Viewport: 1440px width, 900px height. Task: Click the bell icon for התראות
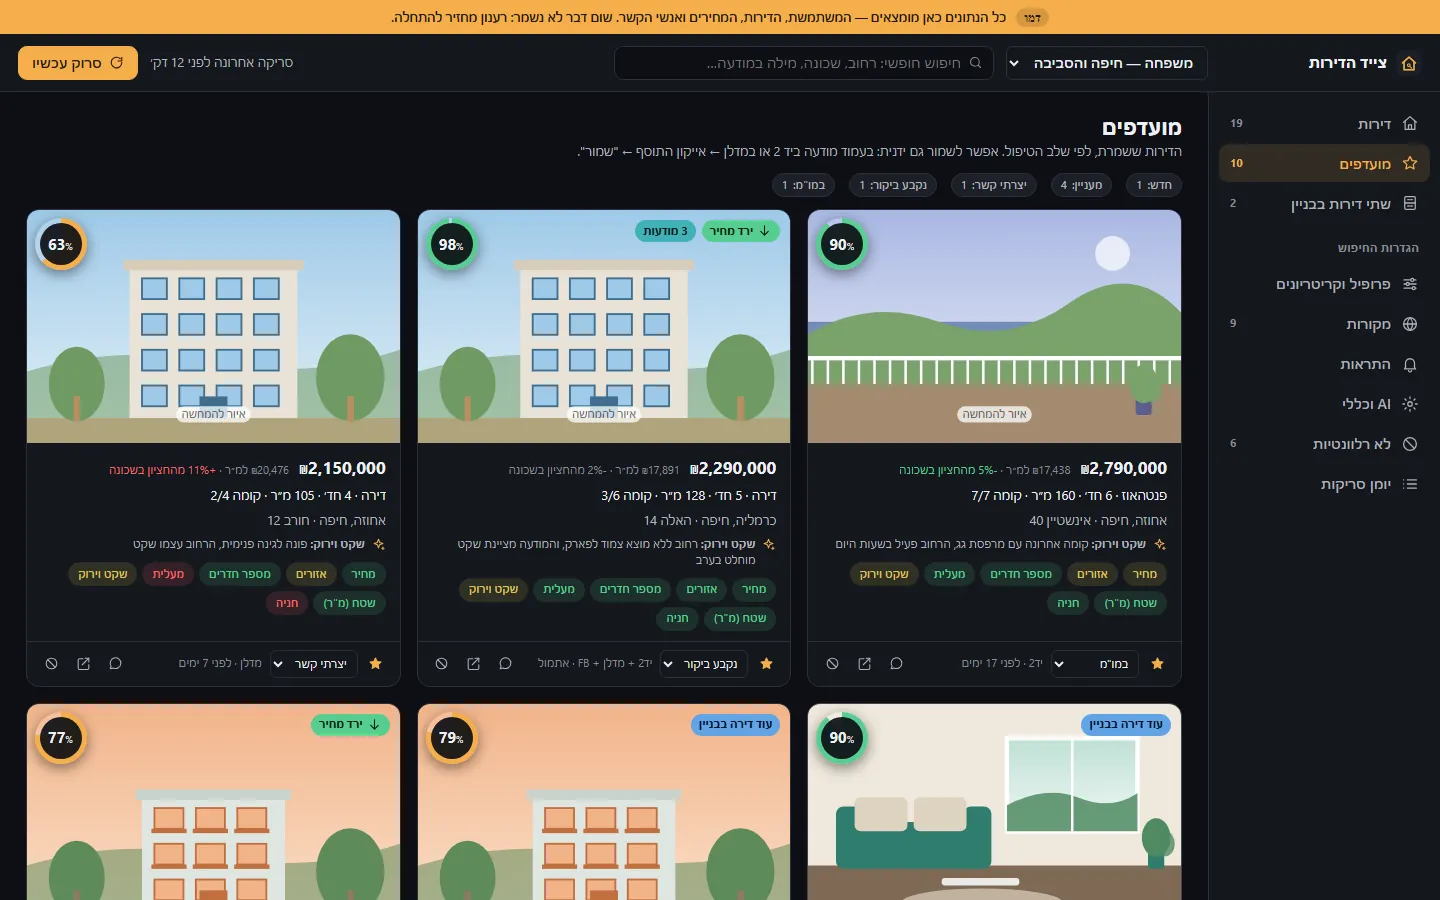click(x=1410, y=364)
